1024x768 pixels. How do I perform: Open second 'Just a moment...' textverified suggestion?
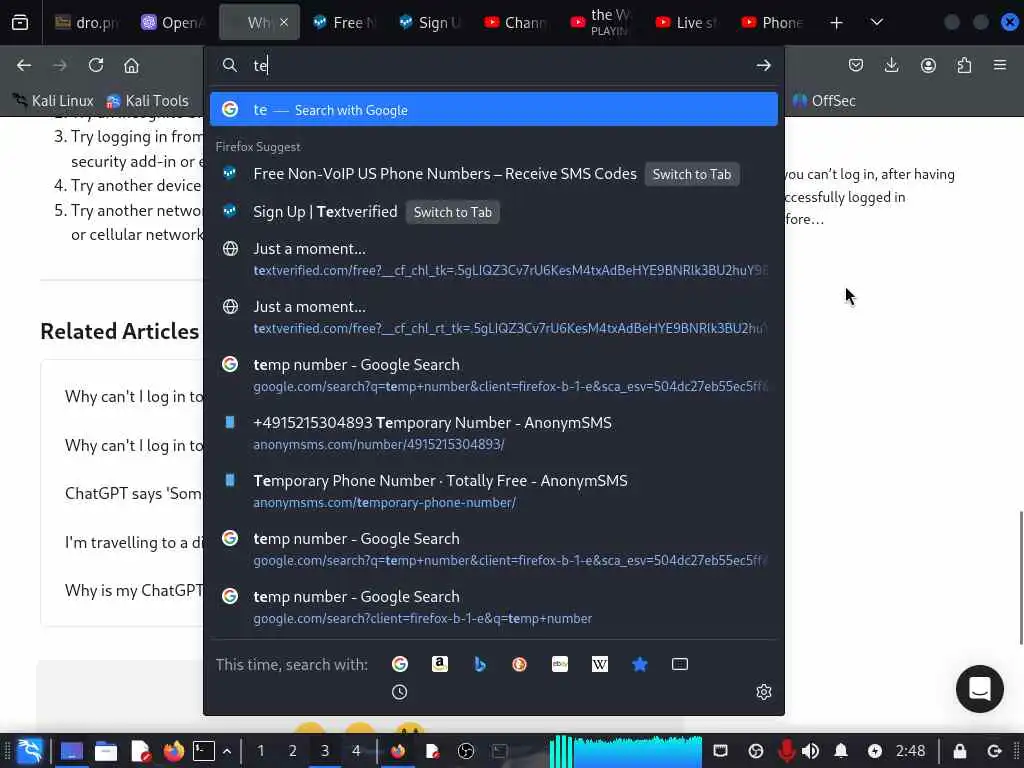(494, 317)
